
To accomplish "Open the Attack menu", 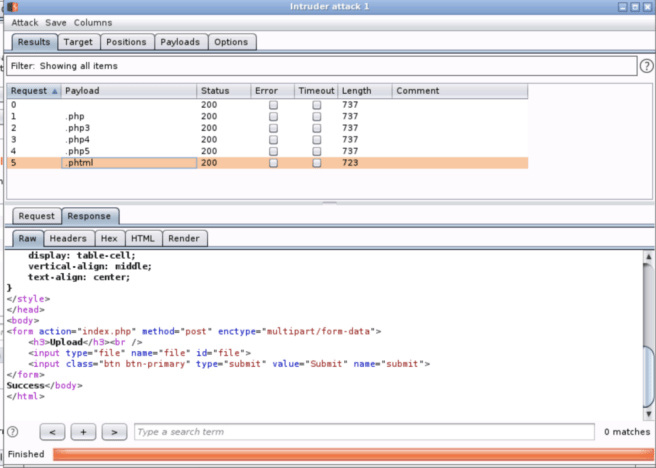I will 24,22.
